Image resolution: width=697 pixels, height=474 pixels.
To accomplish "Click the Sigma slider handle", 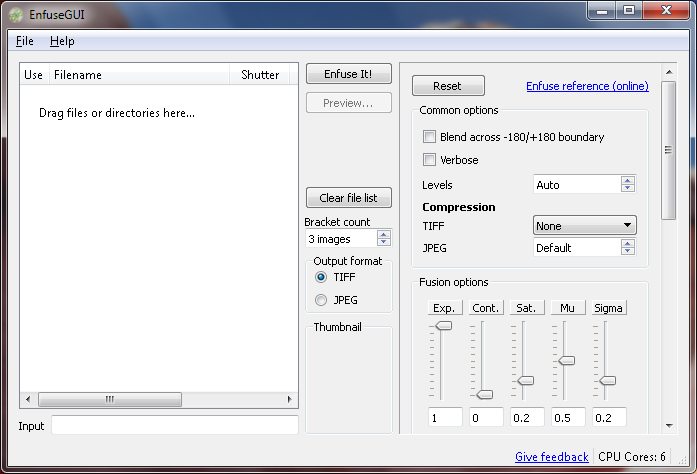I will [x=607, y=381].
